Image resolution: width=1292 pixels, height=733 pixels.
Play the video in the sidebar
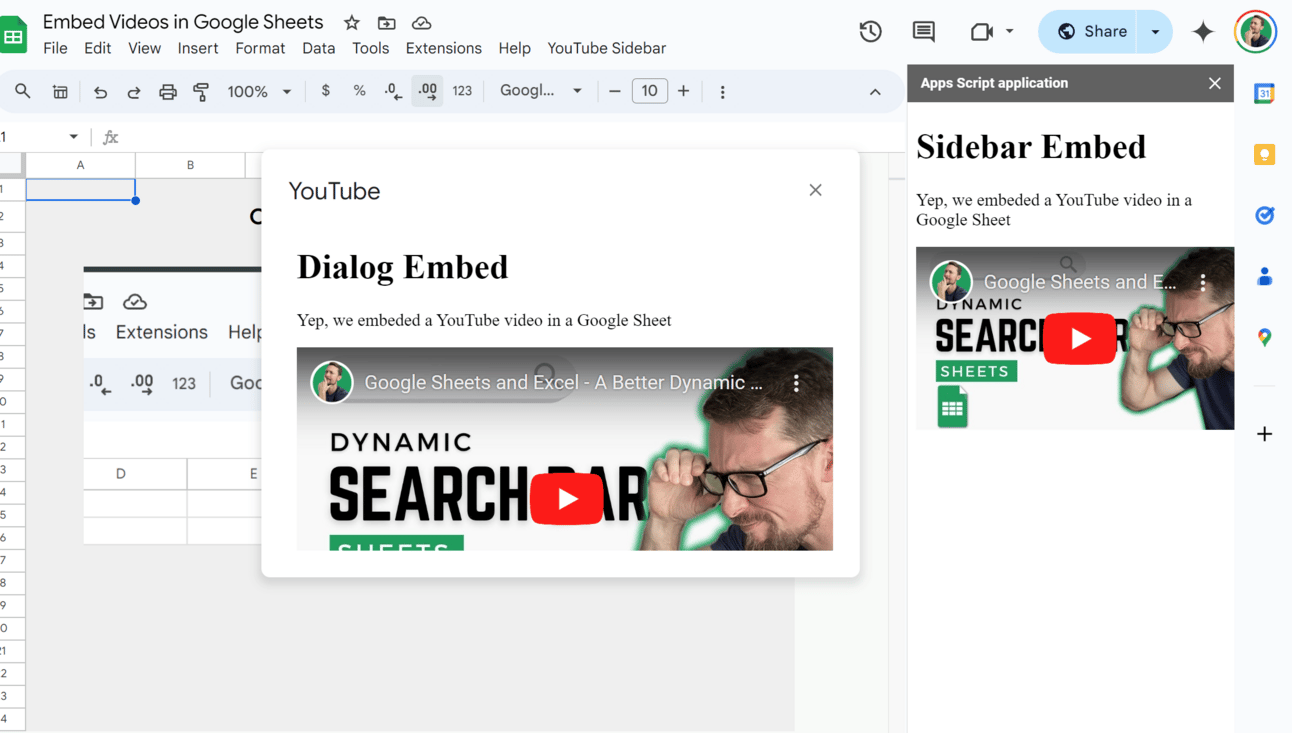coord(1080,339)
